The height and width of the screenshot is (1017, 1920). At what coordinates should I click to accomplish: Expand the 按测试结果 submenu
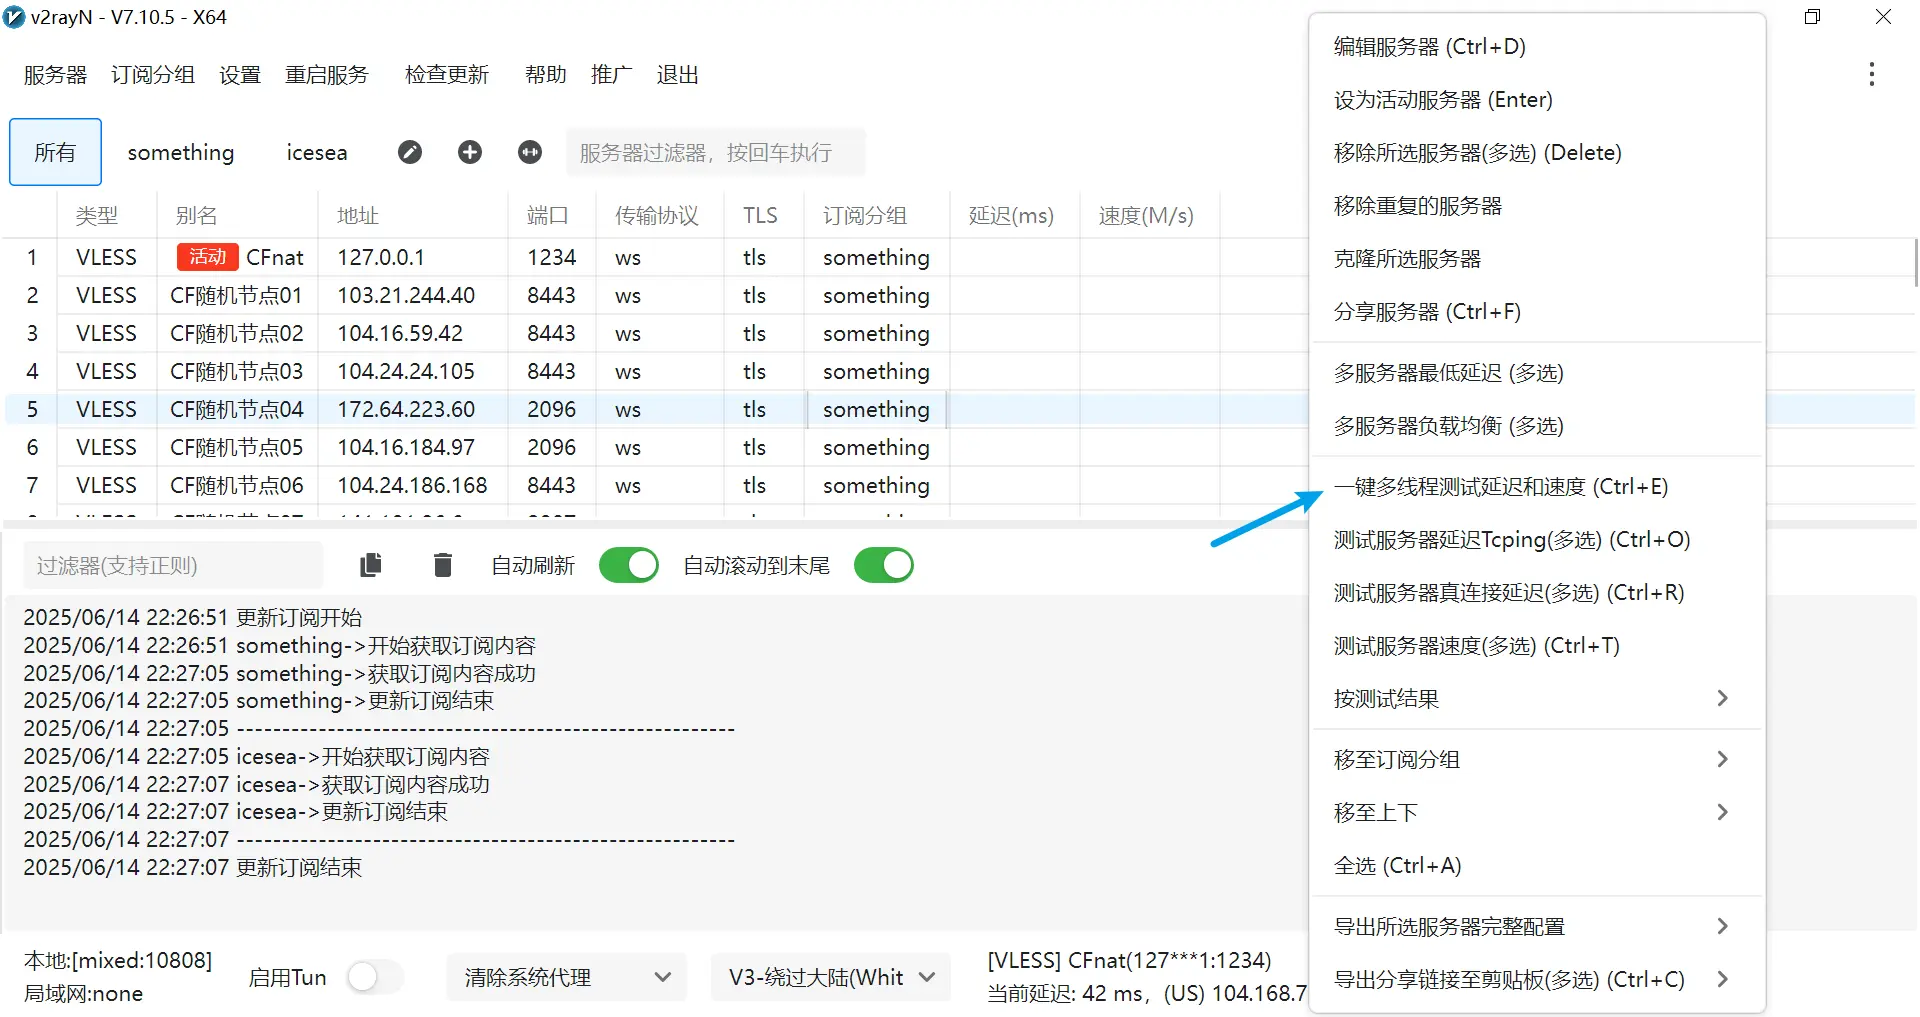tap(1537, 698)
